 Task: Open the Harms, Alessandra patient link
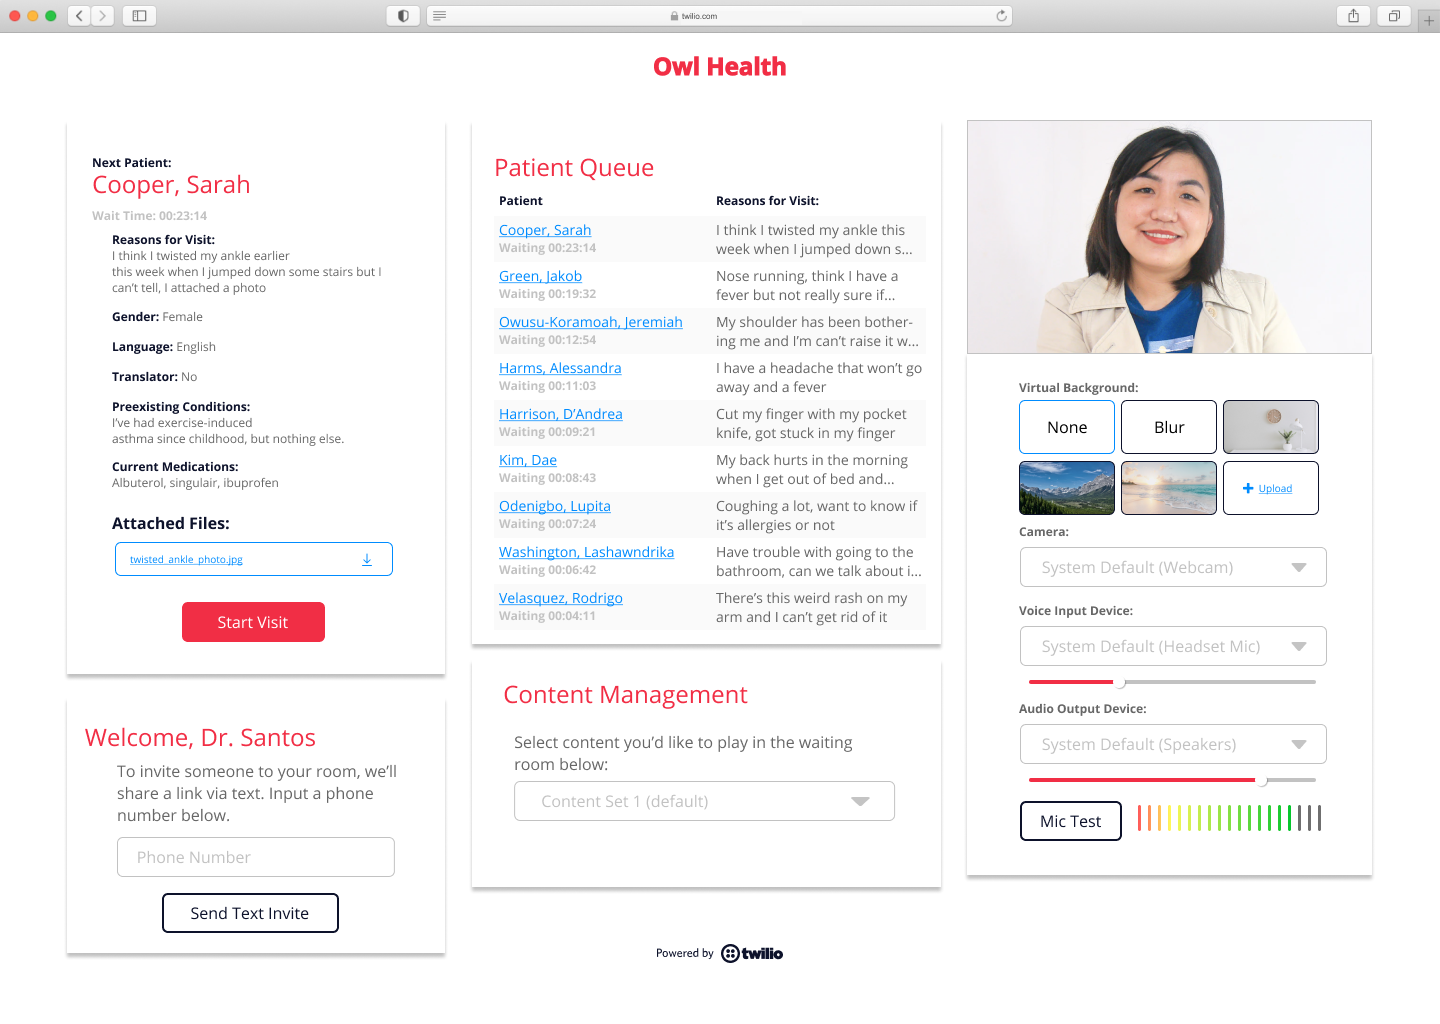coord(560,368)
